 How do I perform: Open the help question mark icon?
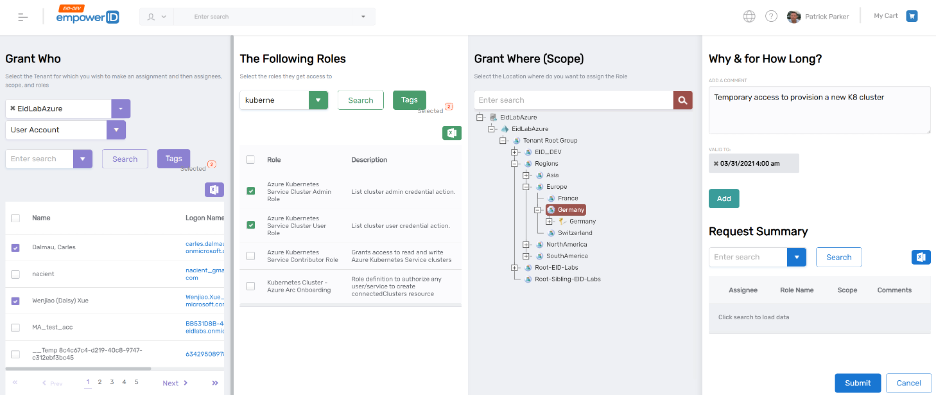tap(771, 16)
